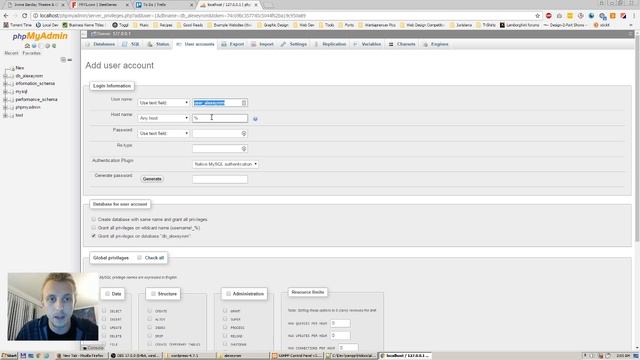Screen dimensions: 640x360
Task: Click the icon inside the Re-type field
Action: 244,149
